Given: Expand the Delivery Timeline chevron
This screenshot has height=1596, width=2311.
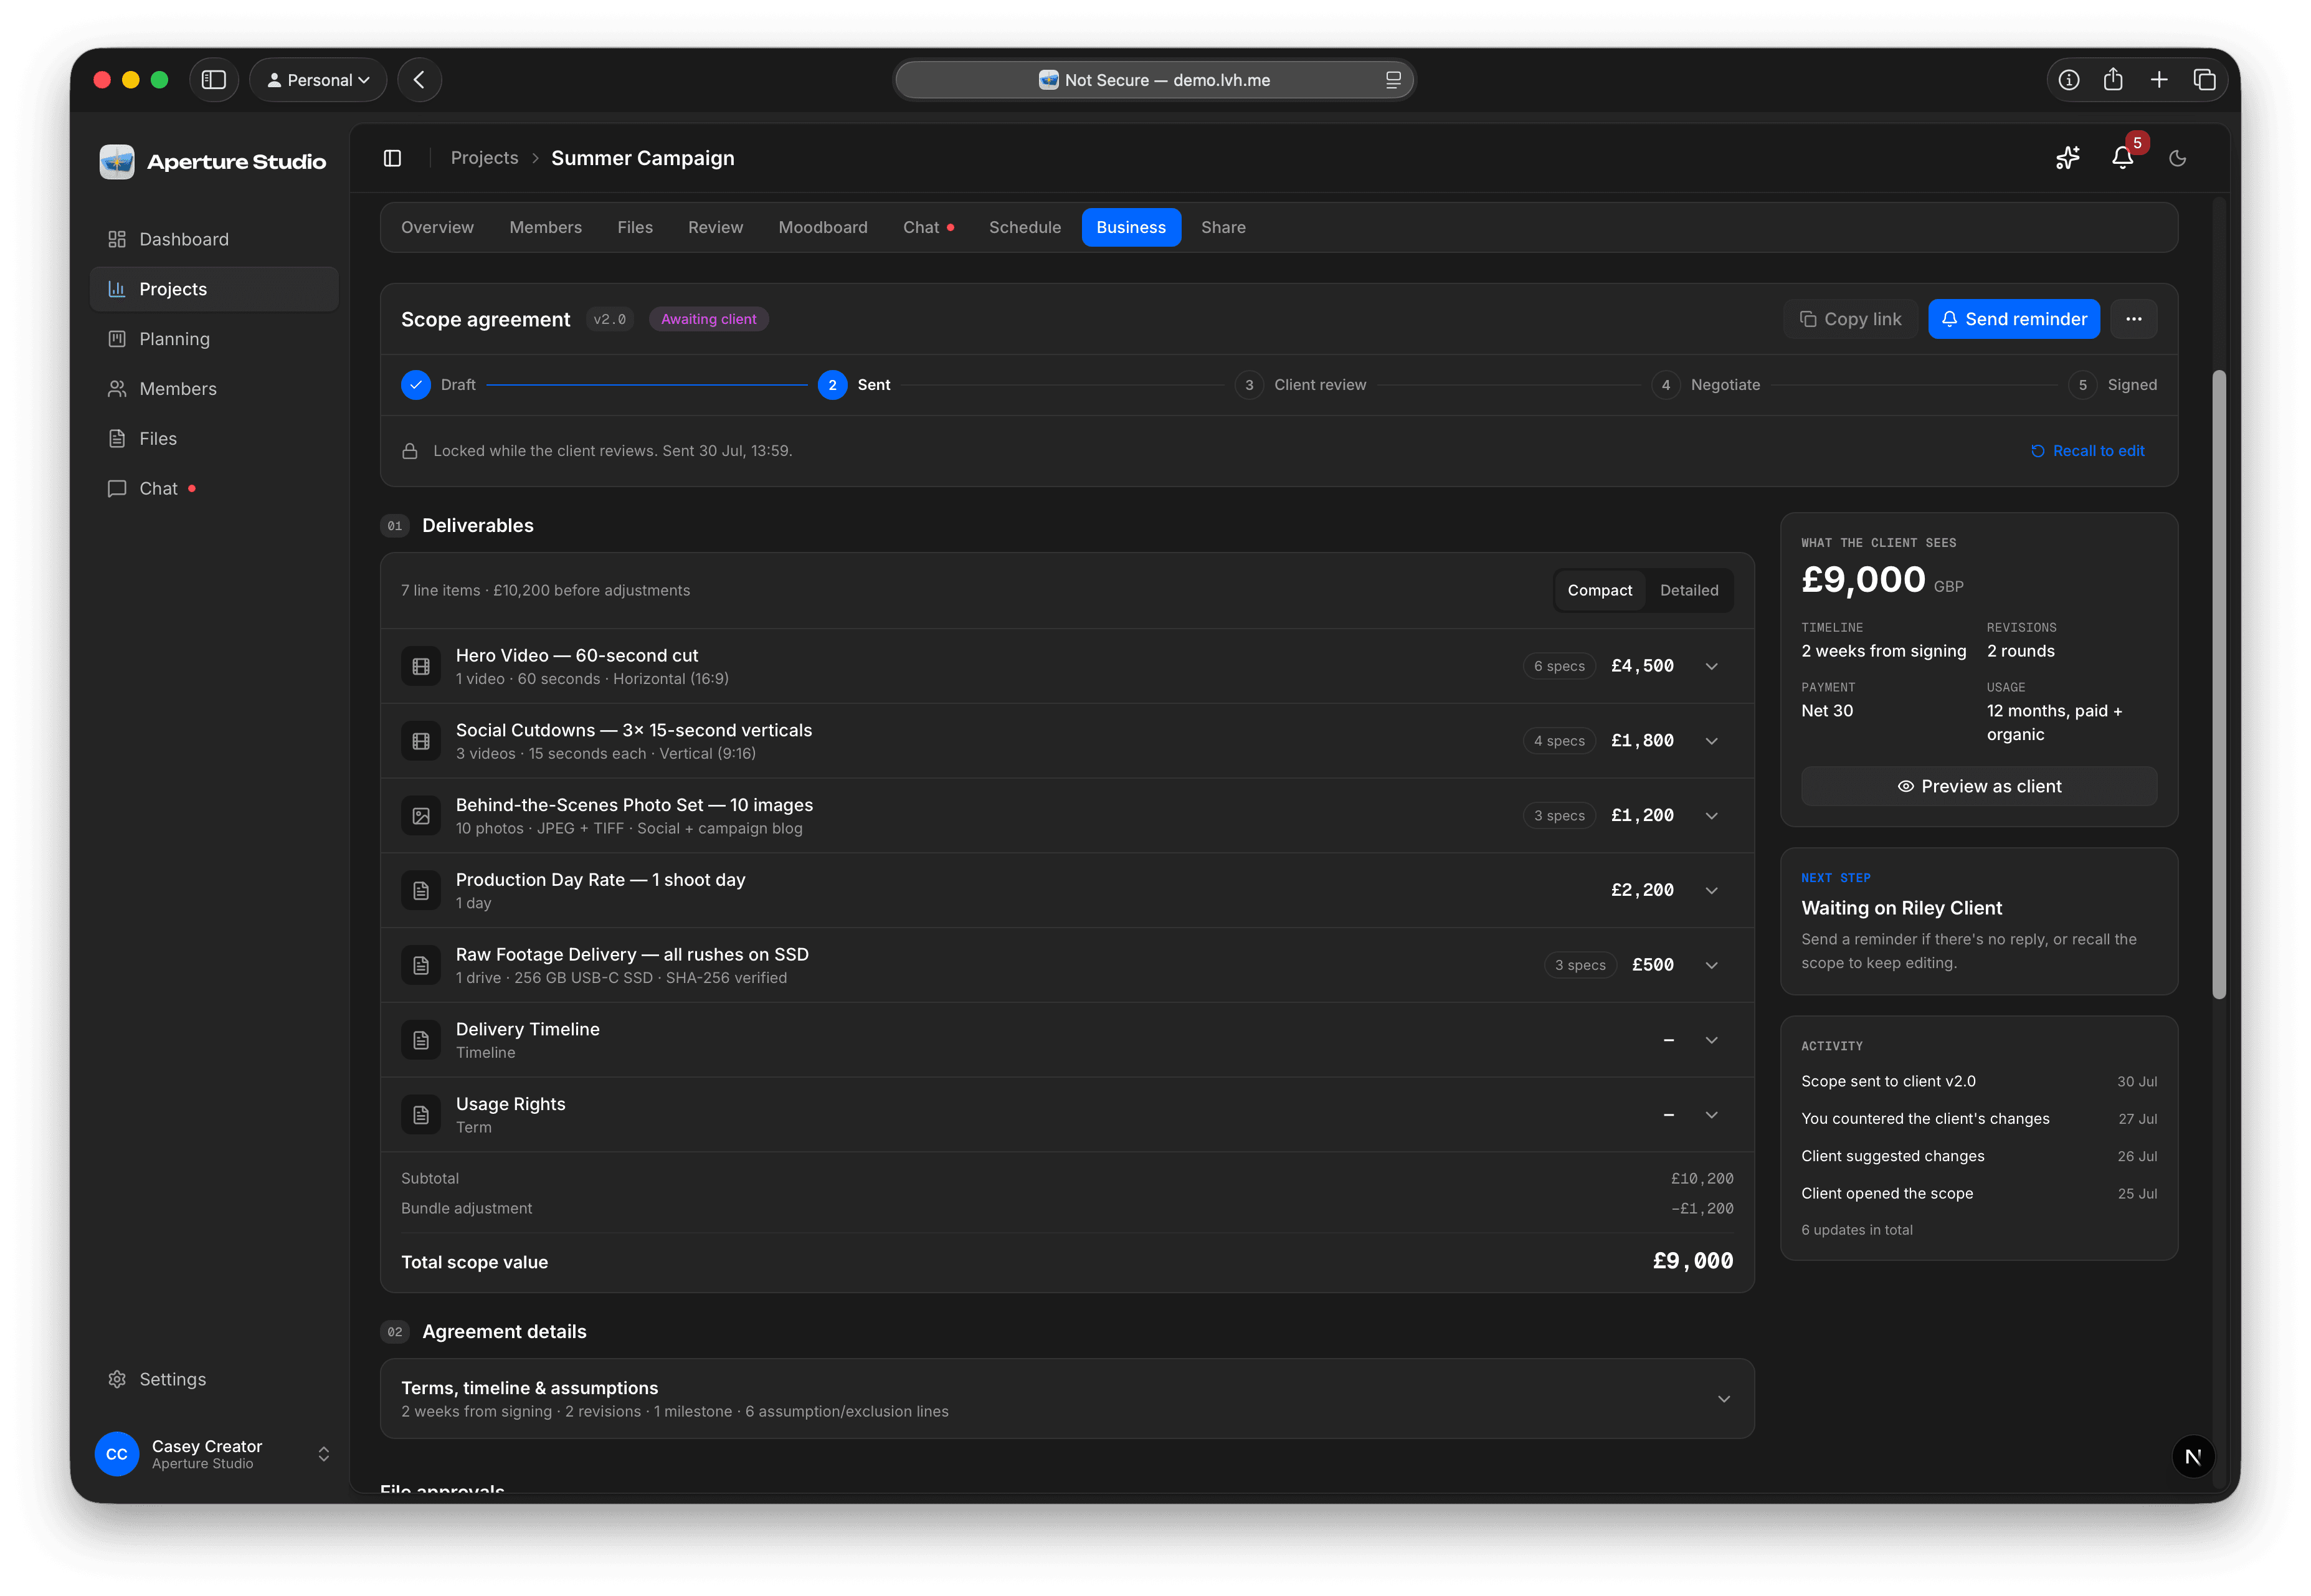Looking at the screenshot, I should coord(1711,1040).
